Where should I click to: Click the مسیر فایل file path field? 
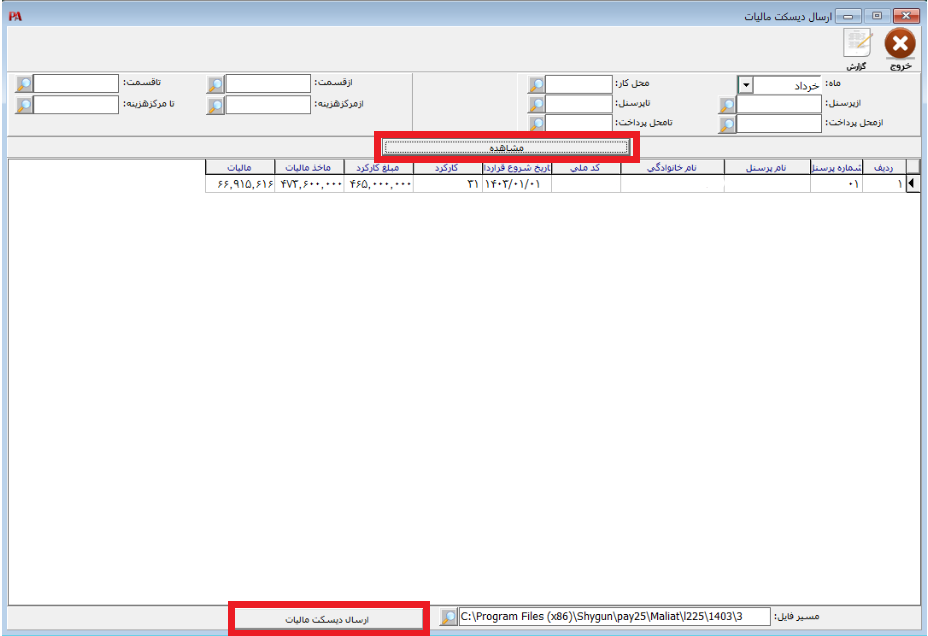tap(614, 617)
